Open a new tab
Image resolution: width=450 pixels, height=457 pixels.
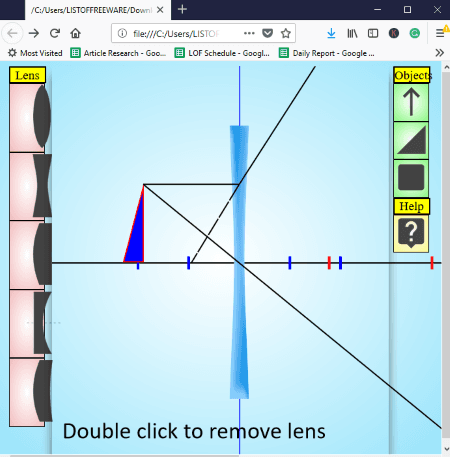click(x=182, y=10)
